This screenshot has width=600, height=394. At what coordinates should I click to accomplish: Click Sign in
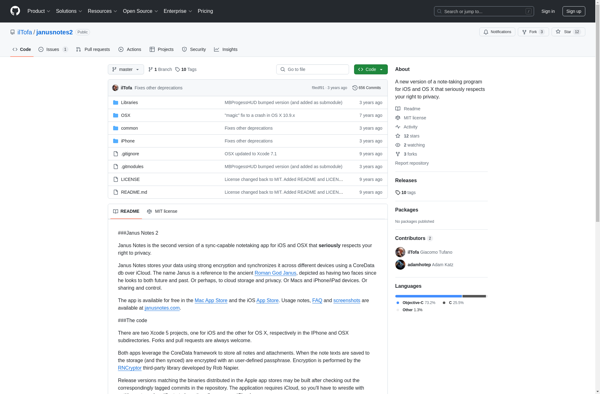(548, 11)
